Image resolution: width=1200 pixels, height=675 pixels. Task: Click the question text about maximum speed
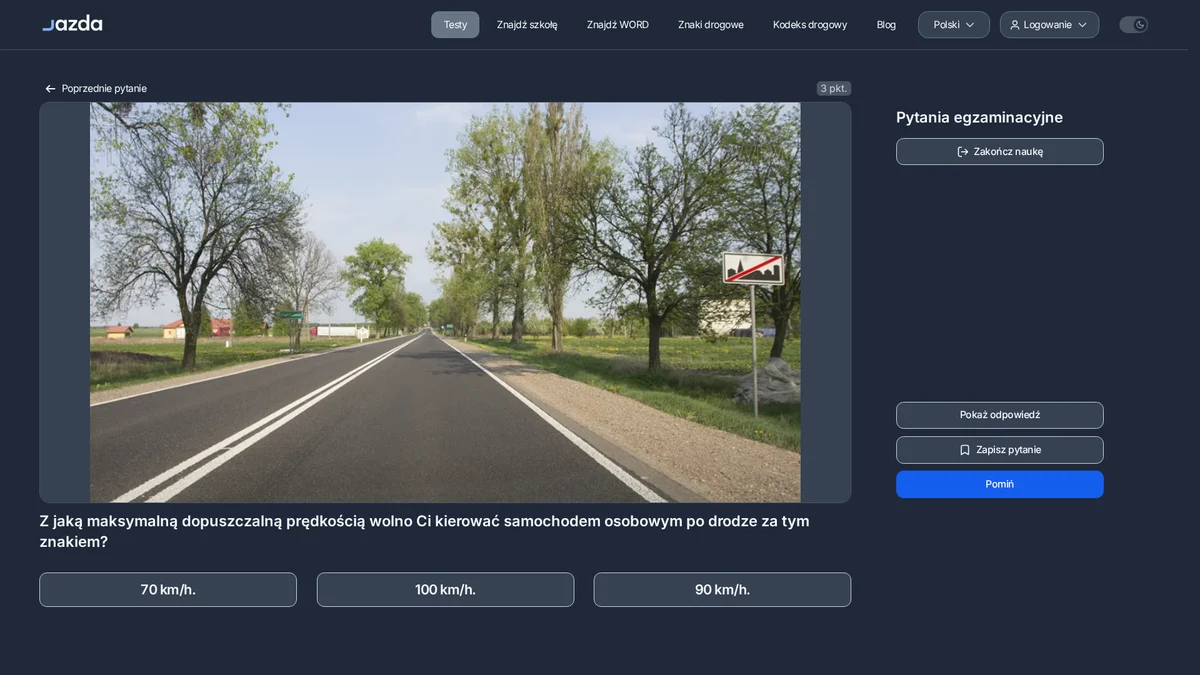pos(424,531)
